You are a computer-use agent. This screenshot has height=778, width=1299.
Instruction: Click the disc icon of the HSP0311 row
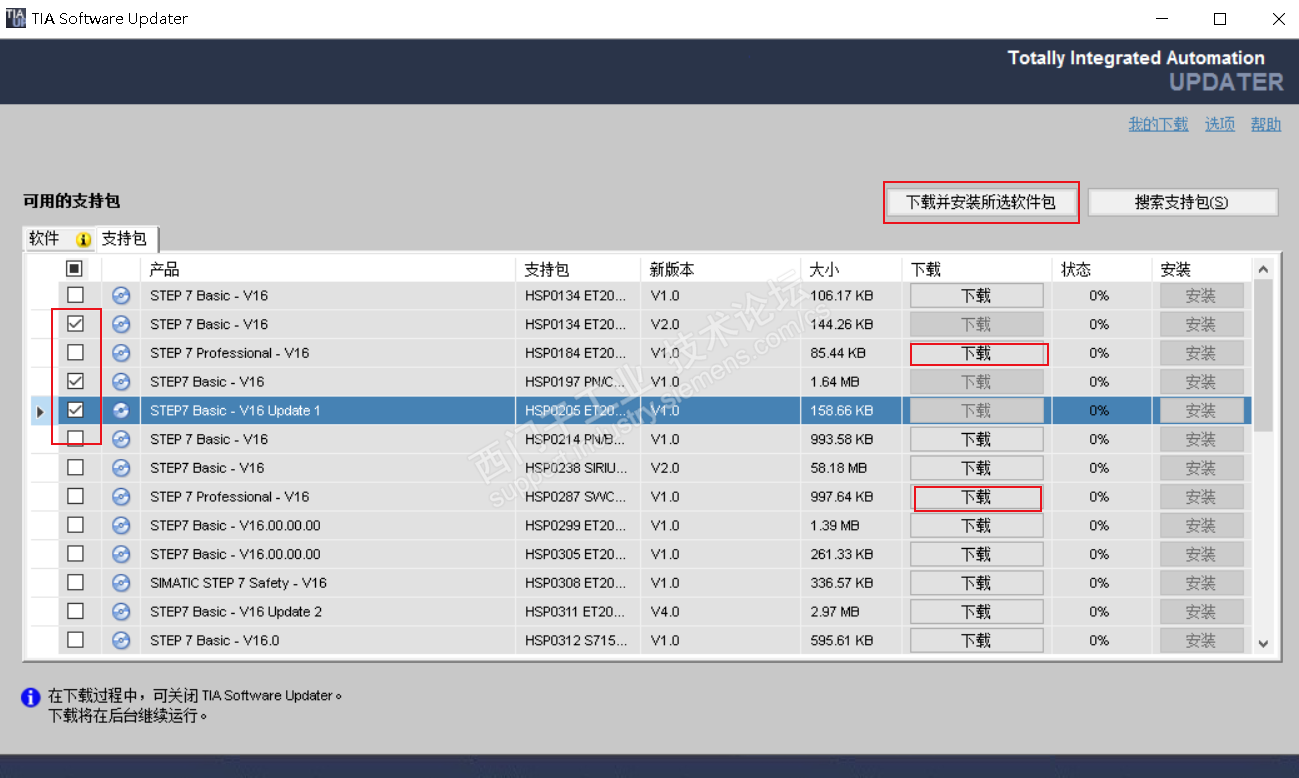coord(121,612)
